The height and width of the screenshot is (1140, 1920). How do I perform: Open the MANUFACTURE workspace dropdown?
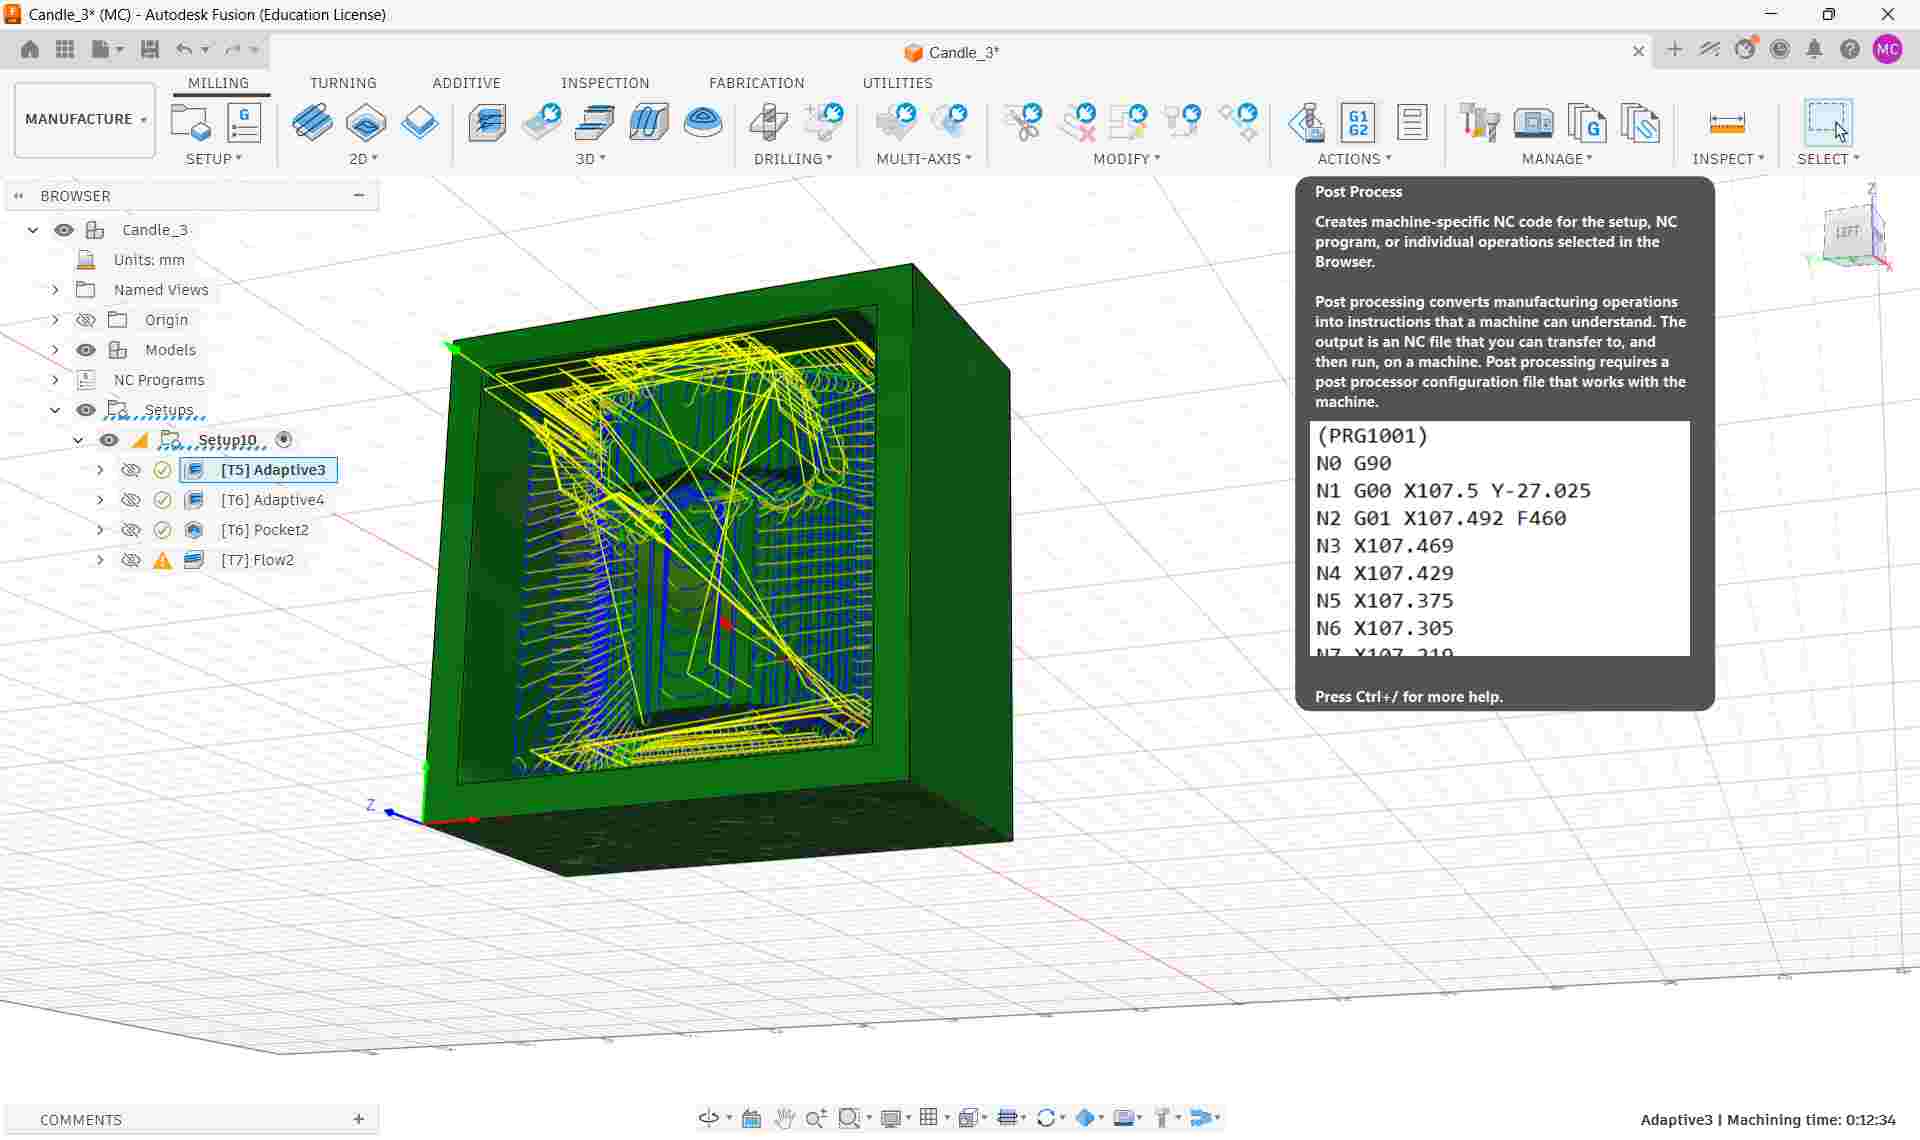coord(85,119)
